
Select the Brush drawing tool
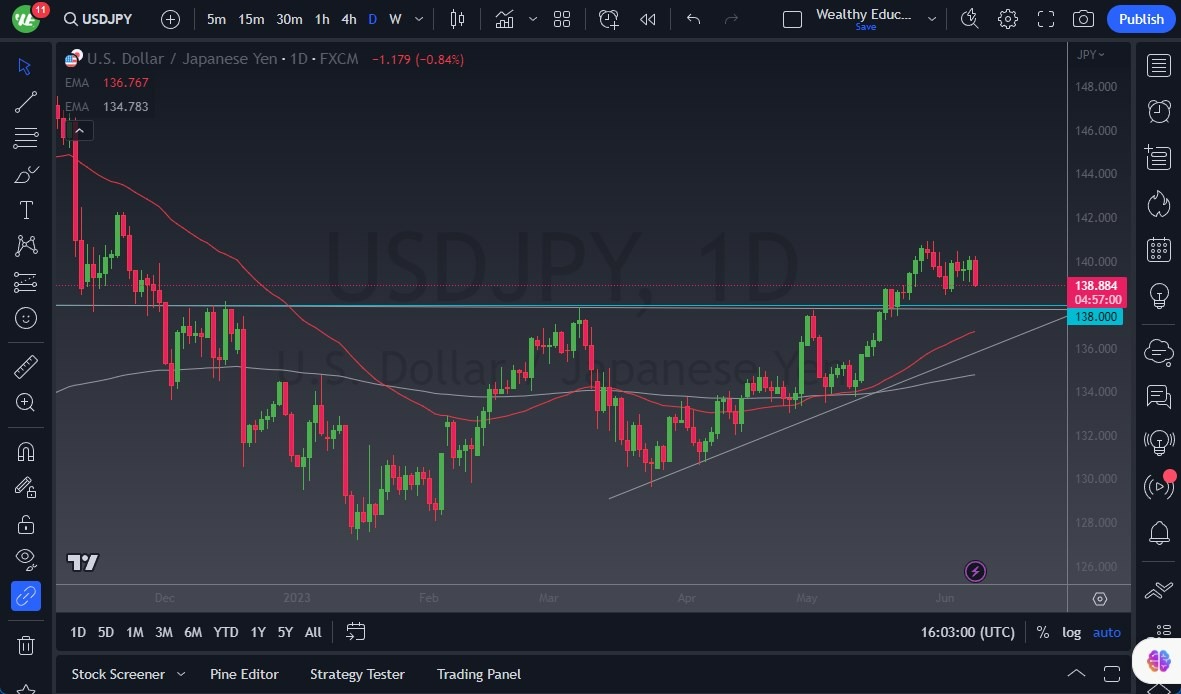click(25, 173)
